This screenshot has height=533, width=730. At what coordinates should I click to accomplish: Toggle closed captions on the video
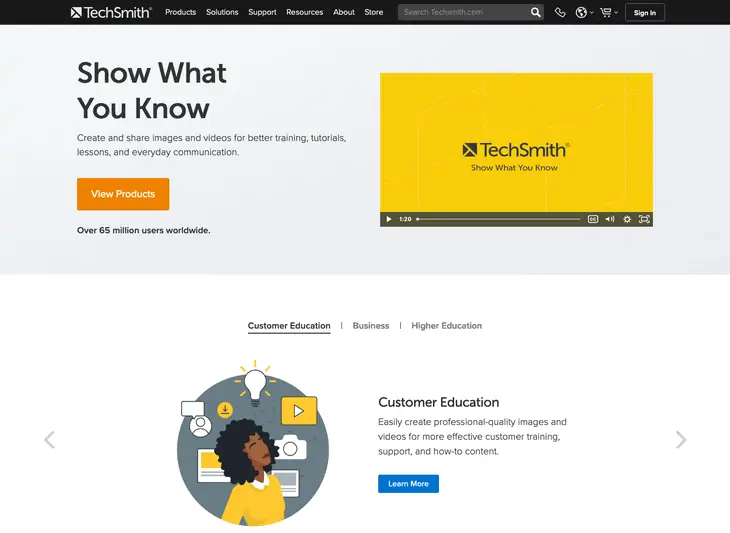[x=593, y=219]
